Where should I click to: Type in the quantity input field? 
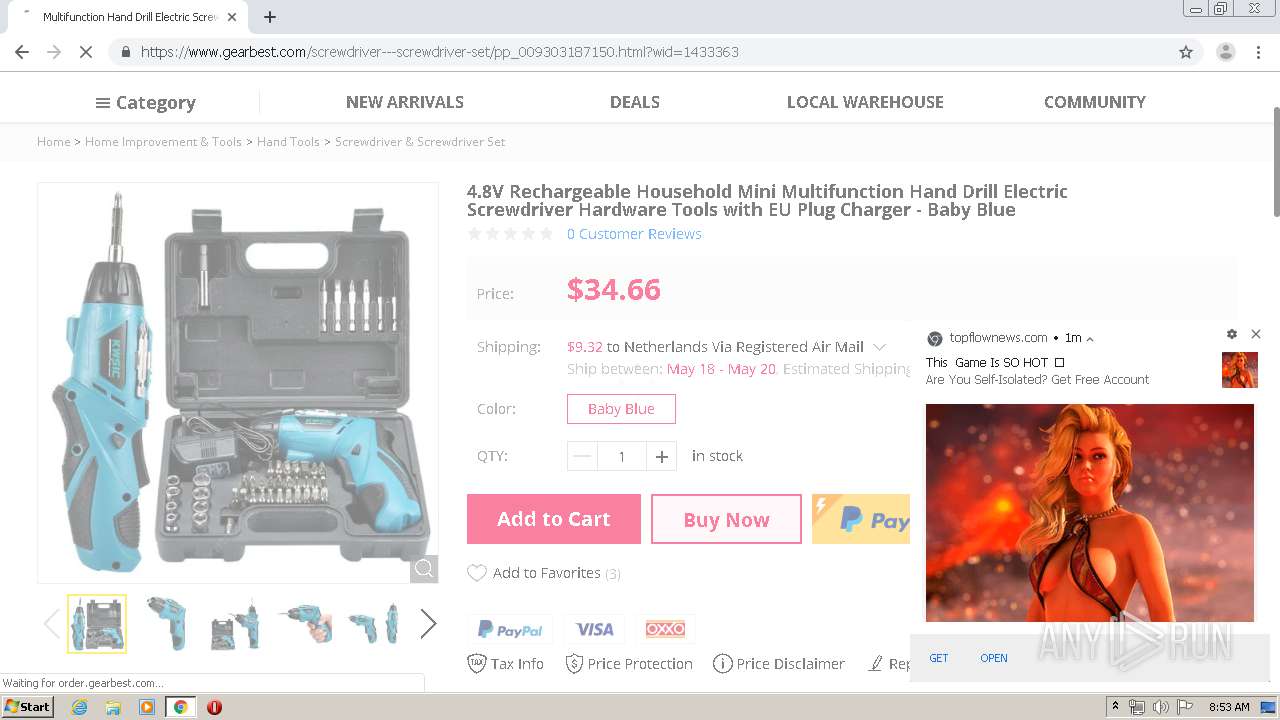tap(621, 456)
